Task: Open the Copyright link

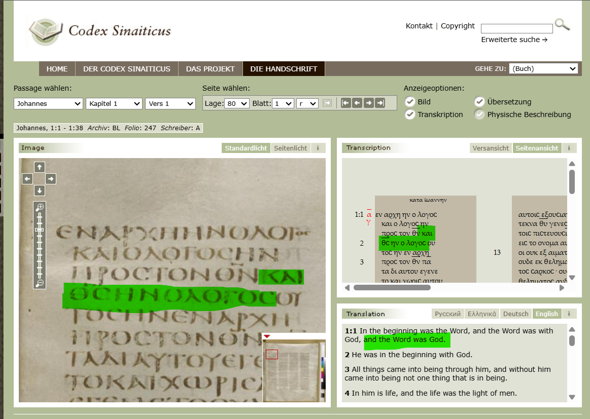Action: point(458,26)
